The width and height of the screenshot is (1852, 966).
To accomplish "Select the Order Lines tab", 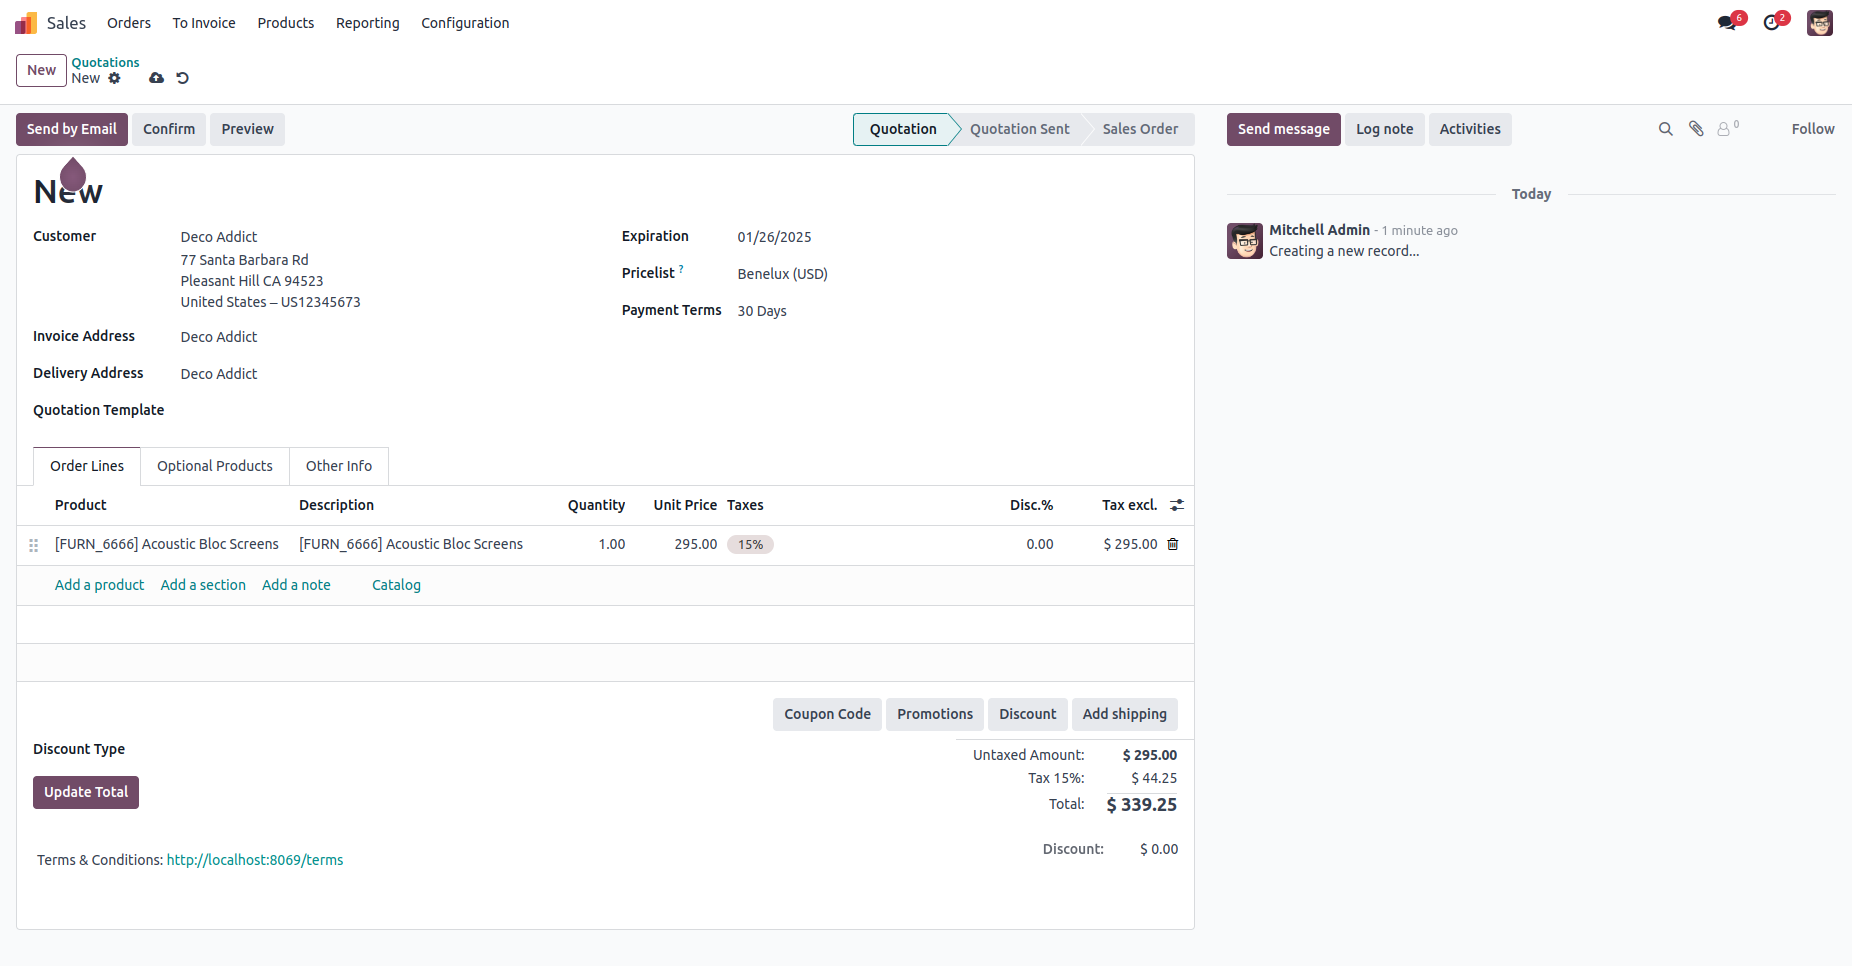I will [x=87, y=466].
